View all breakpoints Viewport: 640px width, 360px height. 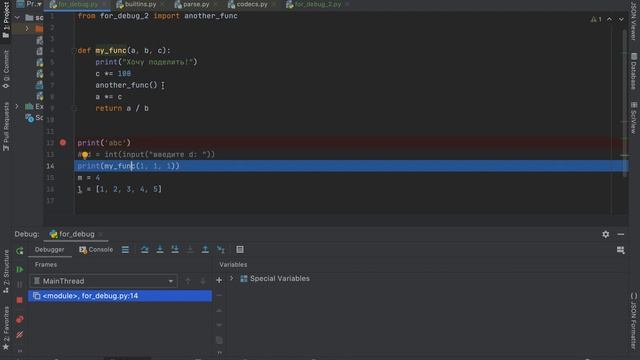(20, 319)
